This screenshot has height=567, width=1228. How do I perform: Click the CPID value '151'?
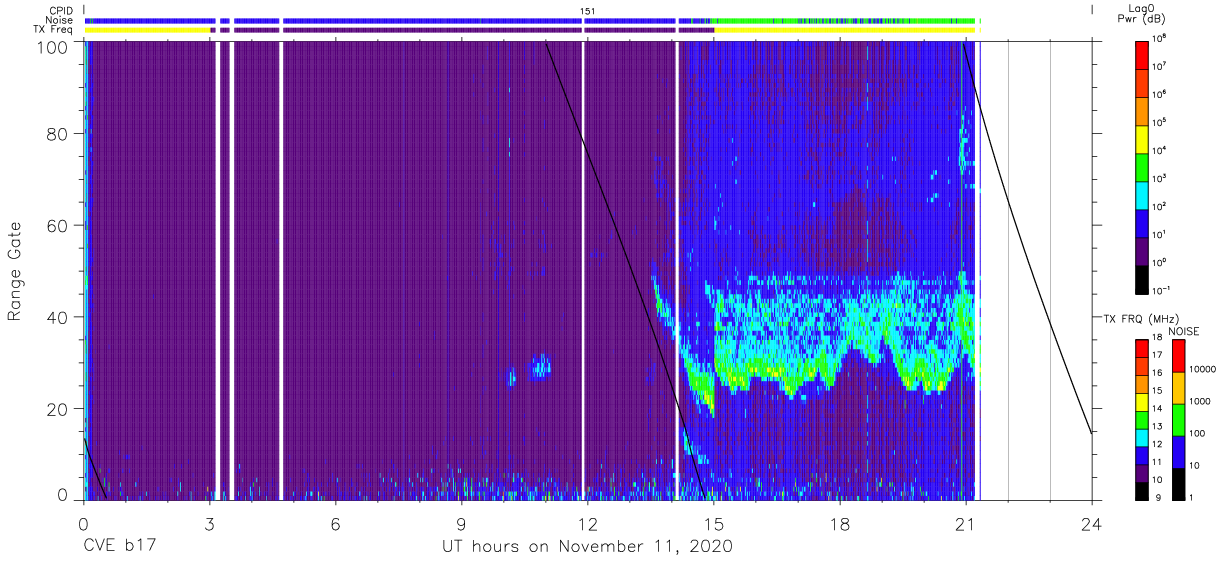pos(588,10)
